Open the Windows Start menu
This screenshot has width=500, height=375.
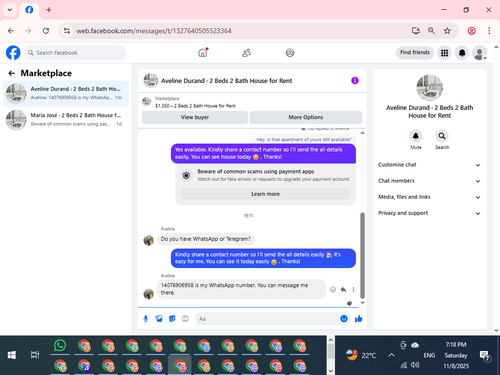[12, 355]
